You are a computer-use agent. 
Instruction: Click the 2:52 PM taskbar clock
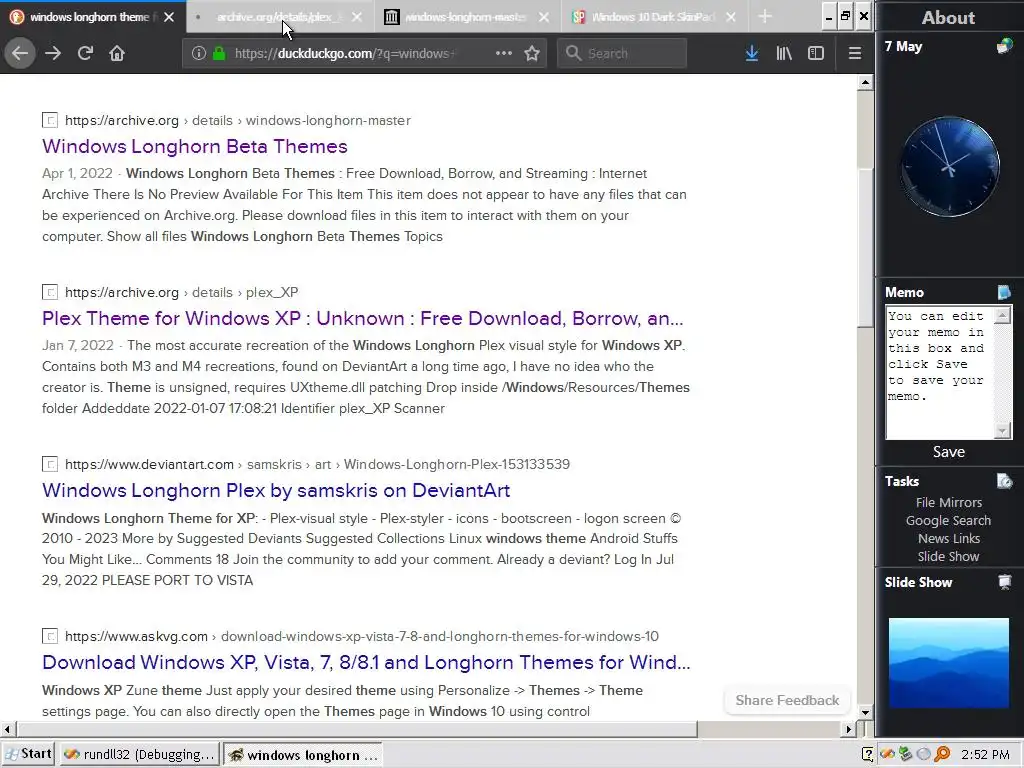985,754
